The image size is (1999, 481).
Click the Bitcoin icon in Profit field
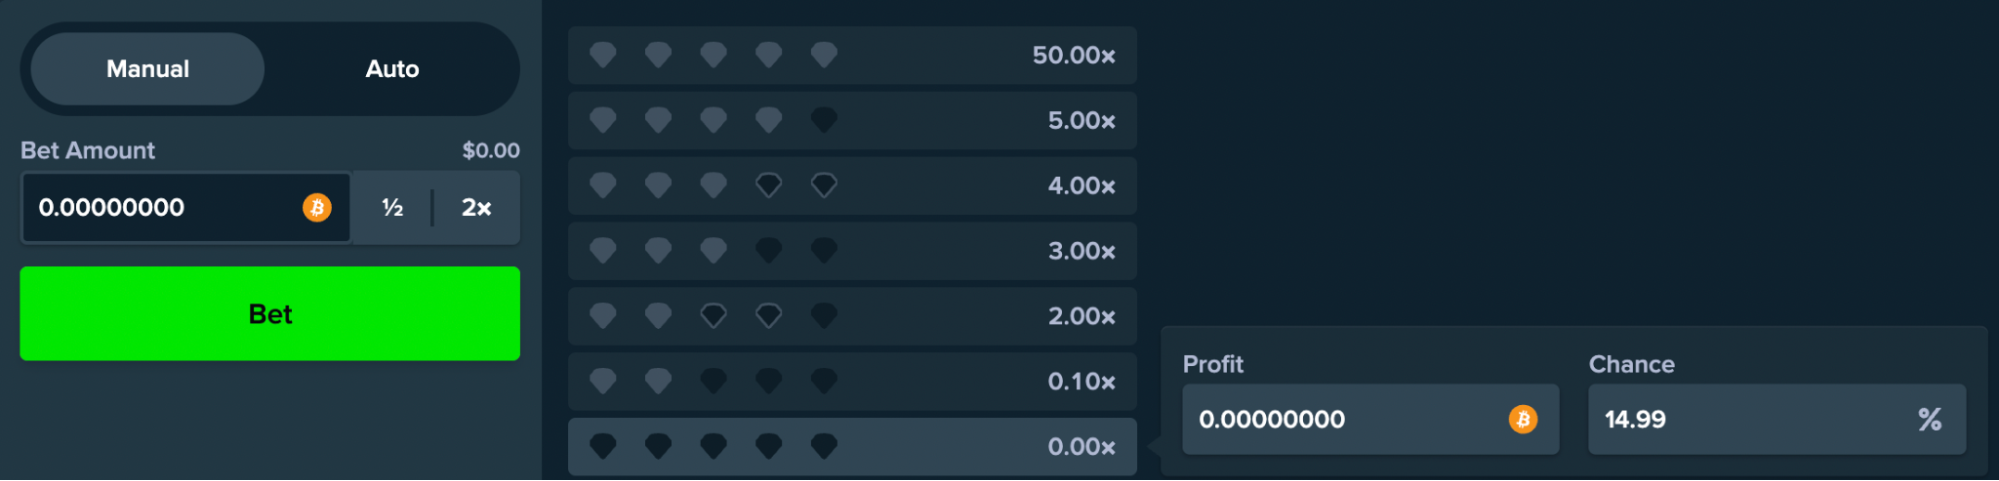(x=1522, y=420)
